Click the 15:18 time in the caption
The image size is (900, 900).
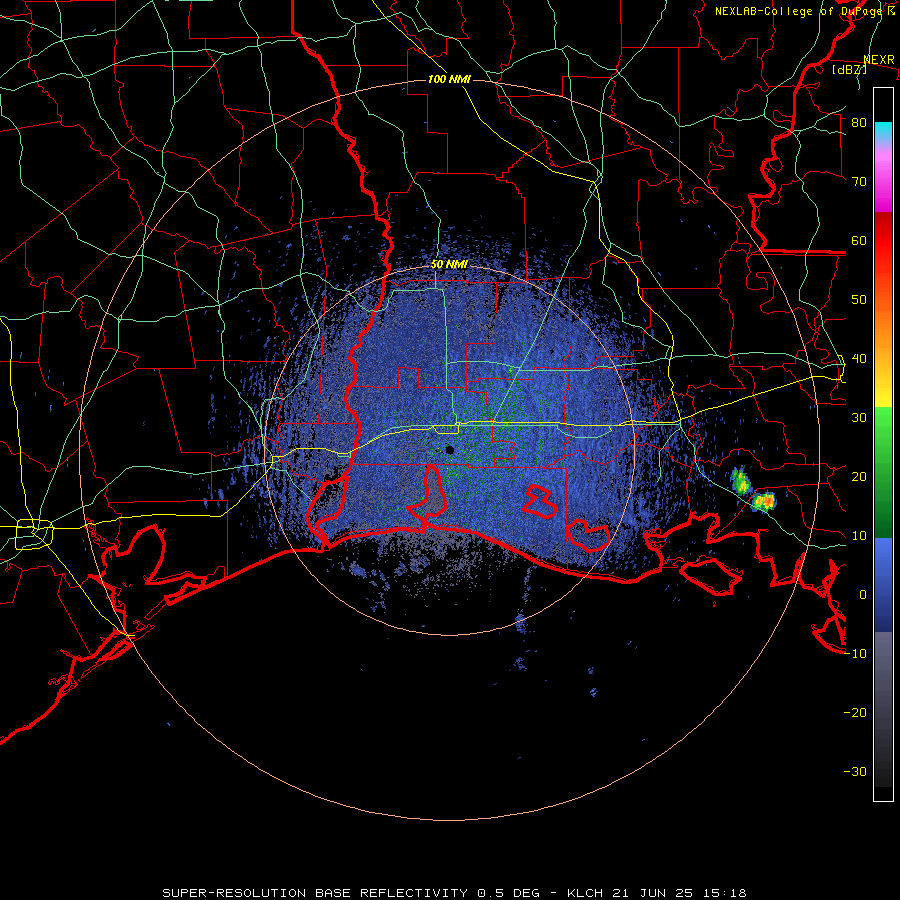pyautogui.click(x=724, y=893)
